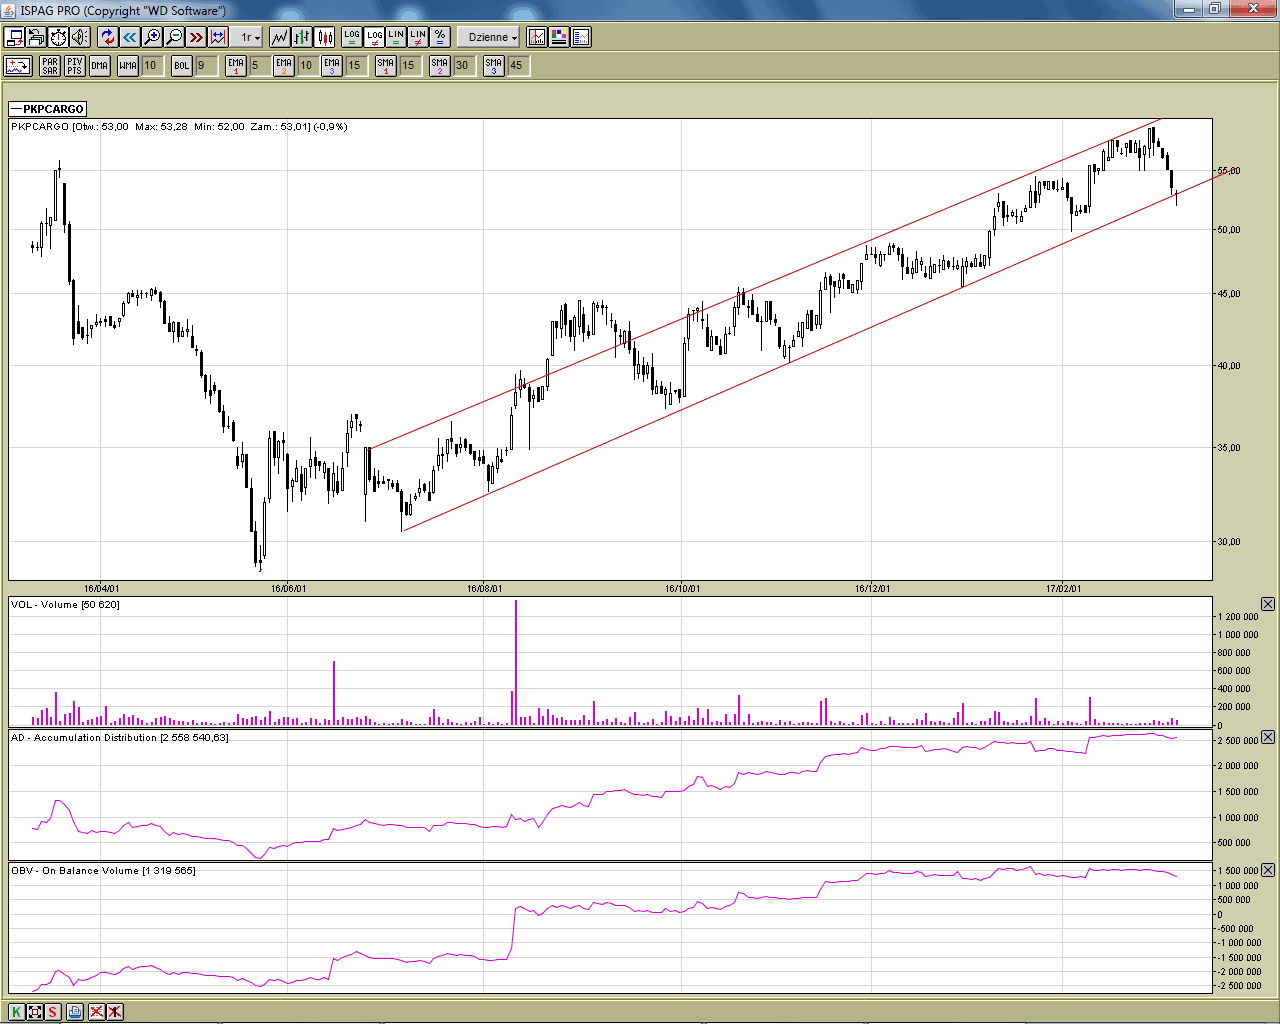Close the OBV indicator panel

pos(1268,870)
